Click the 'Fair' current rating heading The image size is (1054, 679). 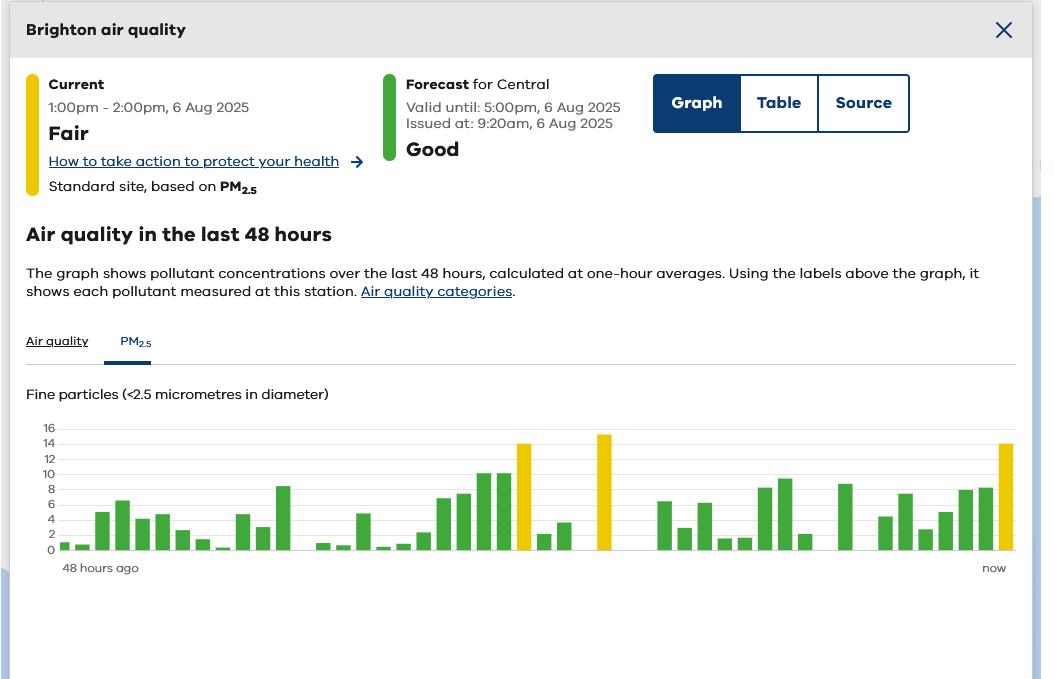point(69,134)
